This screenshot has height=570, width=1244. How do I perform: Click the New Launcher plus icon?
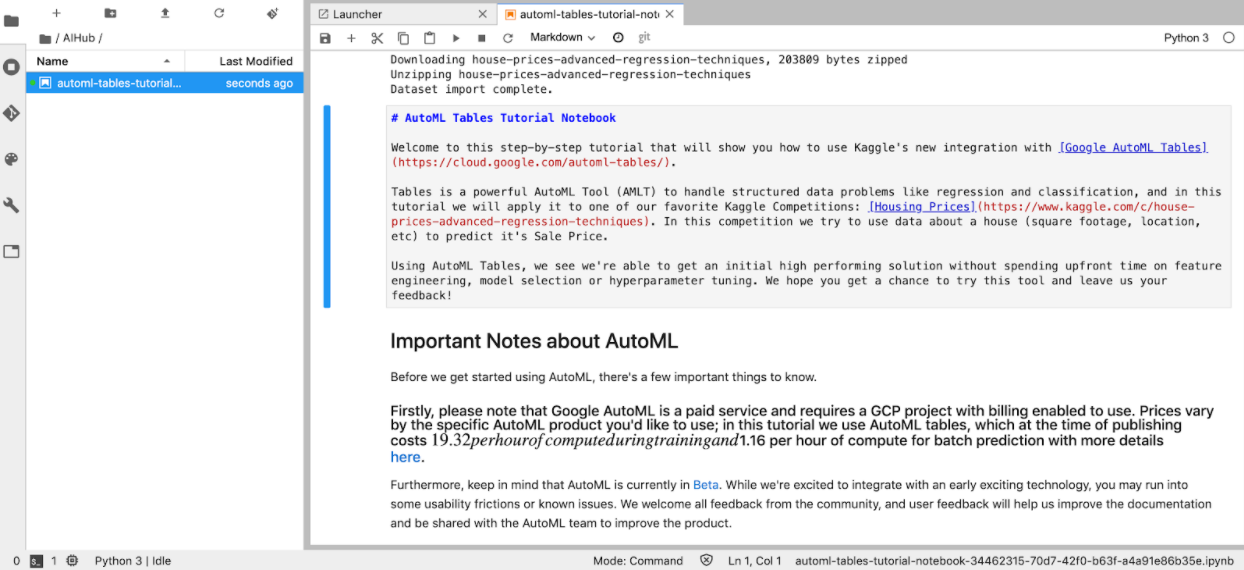(56, 13)
